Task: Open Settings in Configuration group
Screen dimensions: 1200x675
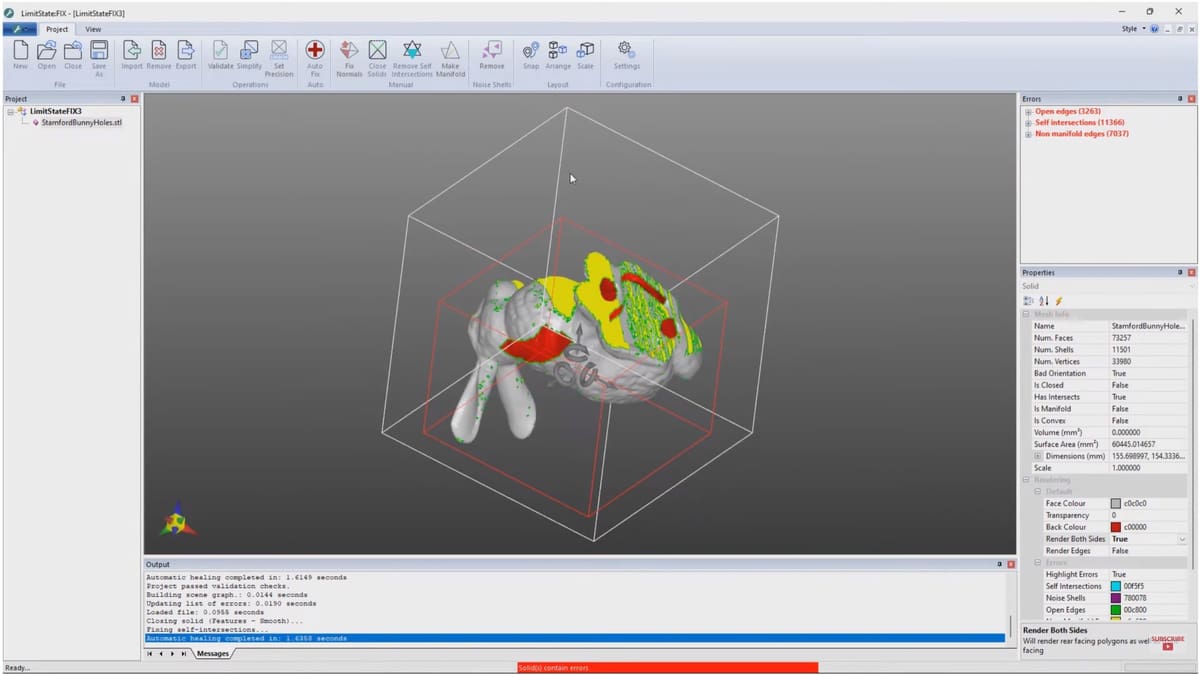Action: click(627, 54)
